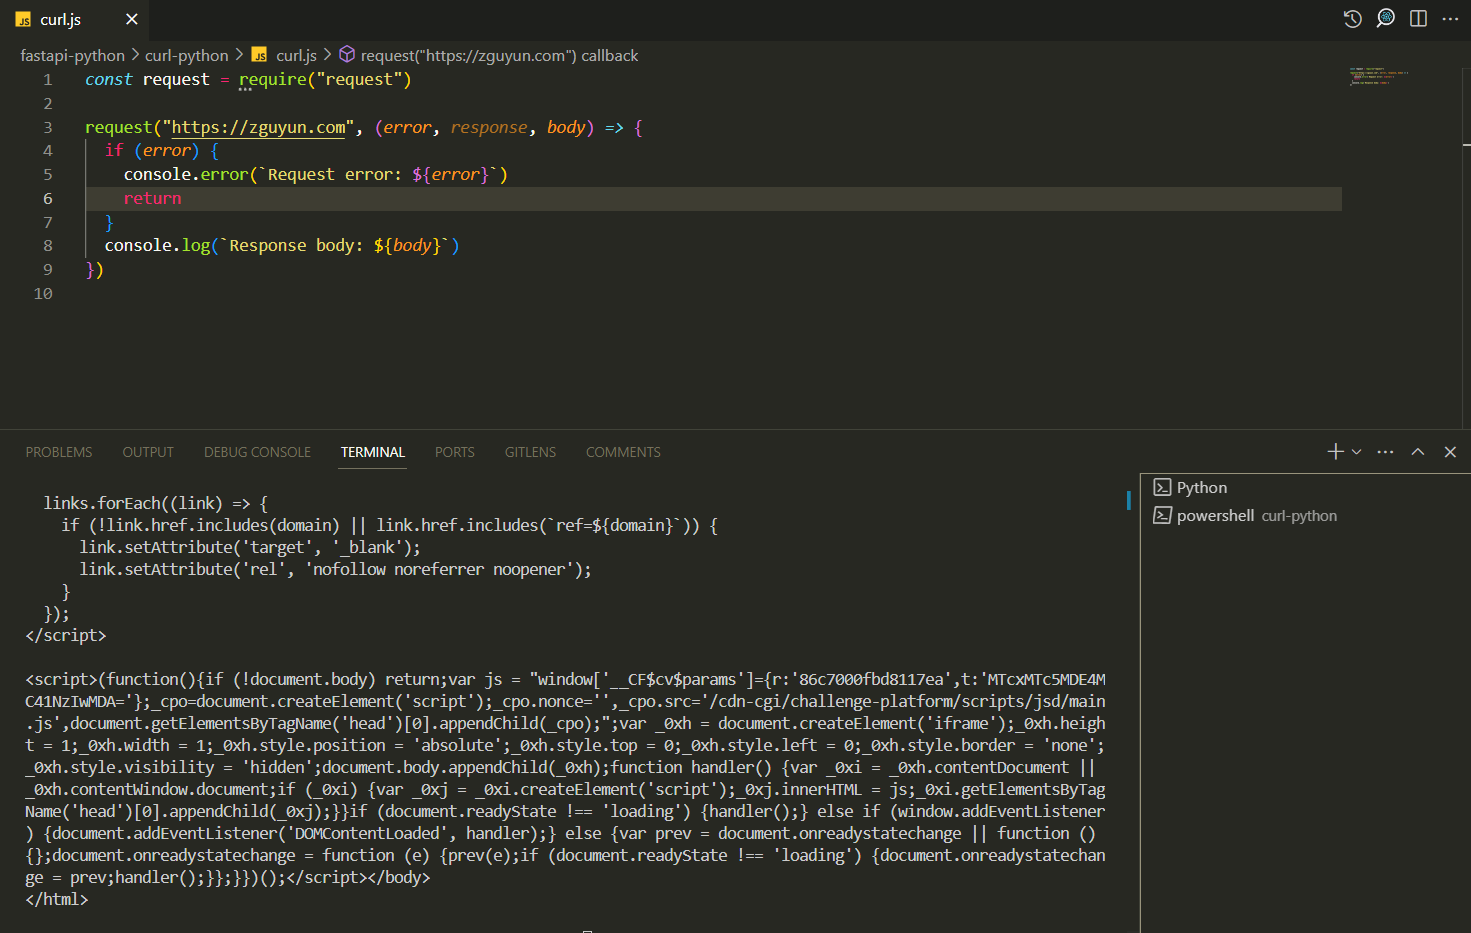Switch to the OUTPUT panel tab
Screen dimensions: 1471x933
(x=148, y=452)
